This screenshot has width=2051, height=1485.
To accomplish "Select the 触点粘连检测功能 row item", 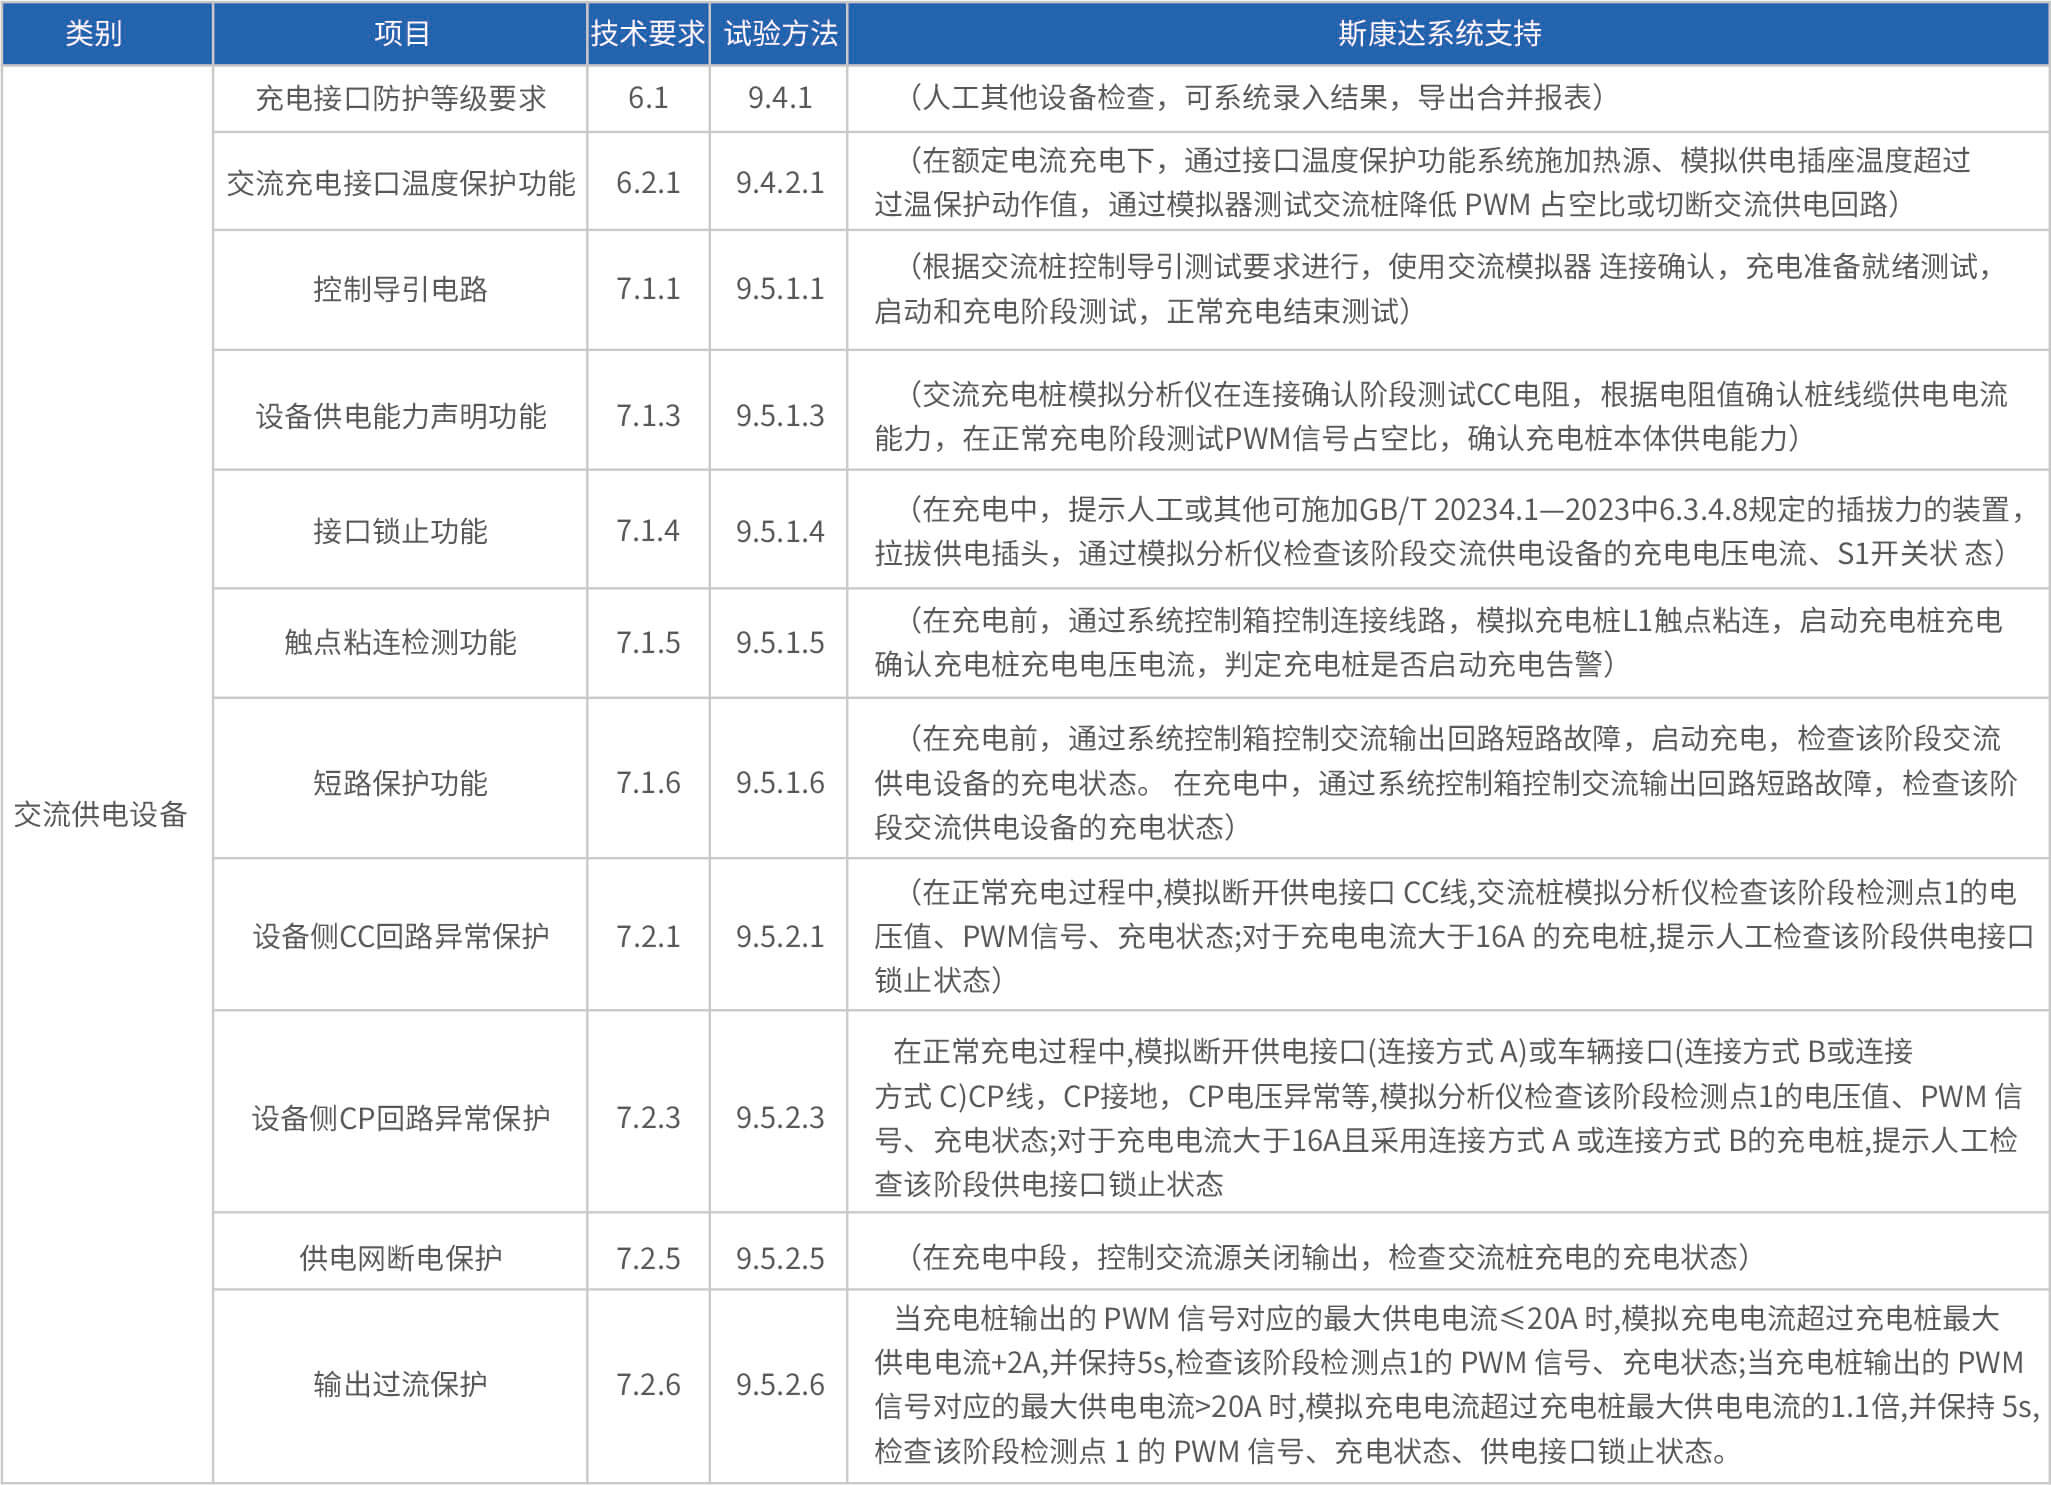I will coord(400,642).
